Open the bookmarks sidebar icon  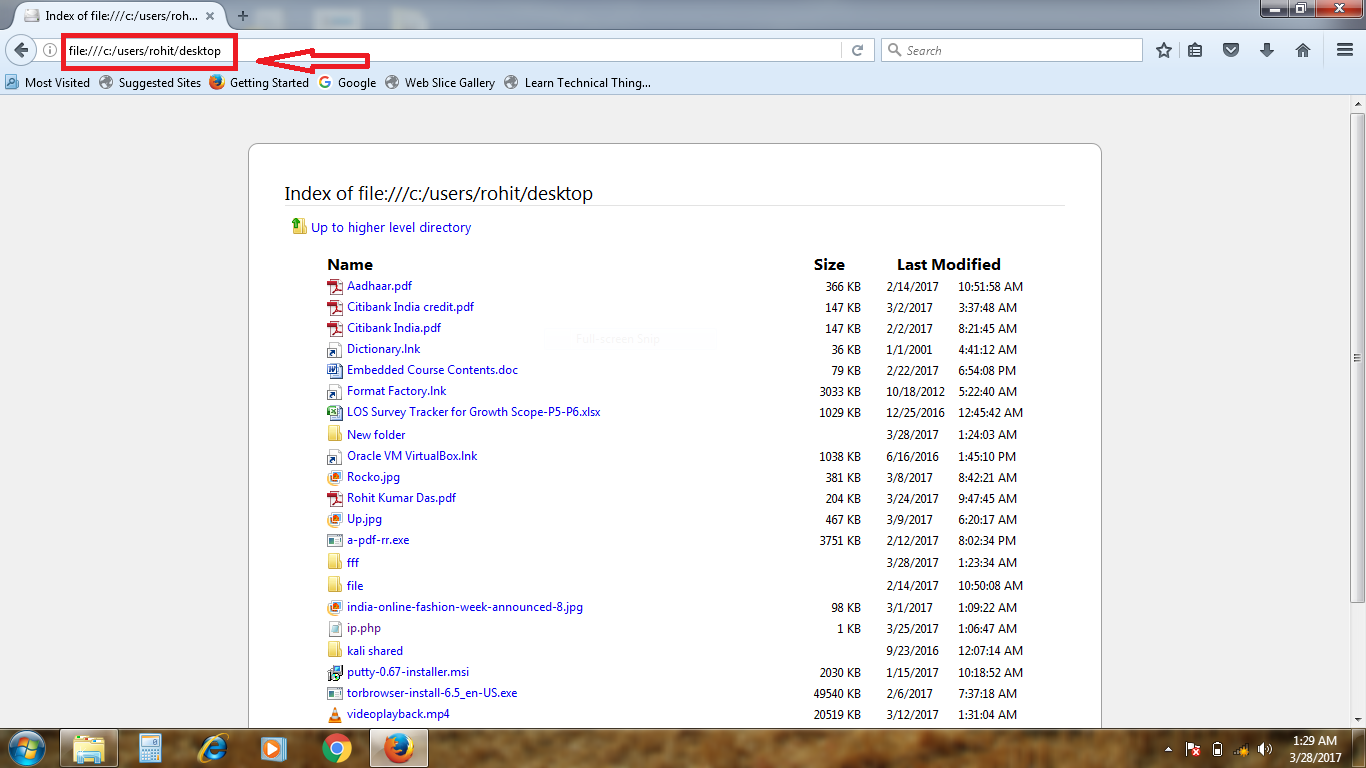click(1195, 50)
